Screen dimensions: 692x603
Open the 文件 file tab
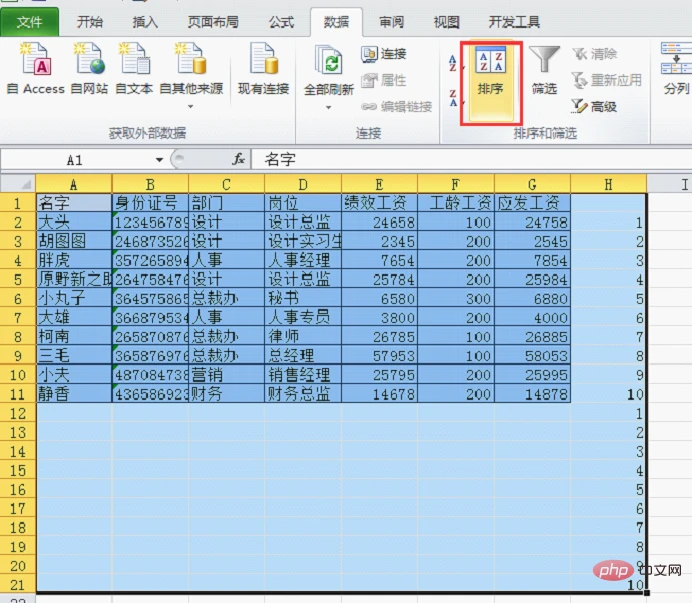coord(30,22)
